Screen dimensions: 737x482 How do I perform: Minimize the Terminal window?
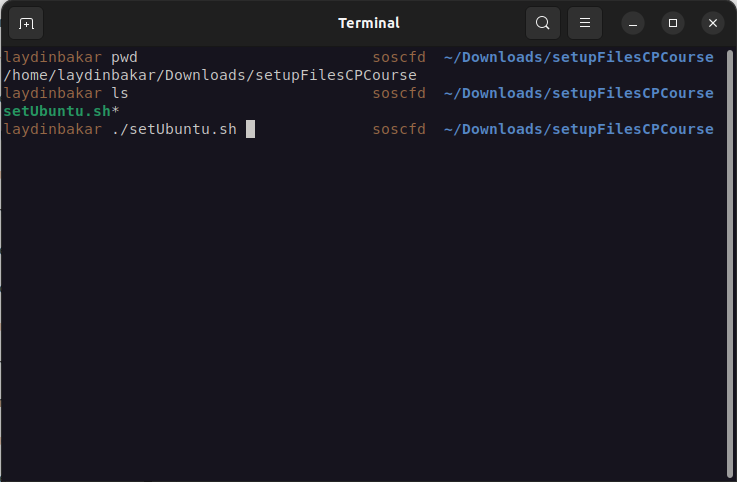(x=633, y=23)
